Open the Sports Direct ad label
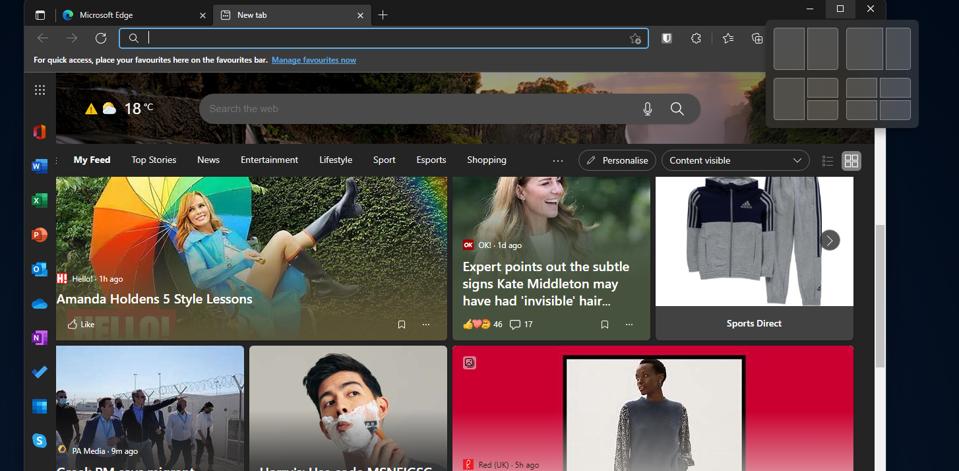959x471 pixels. (x=754, y=324)
